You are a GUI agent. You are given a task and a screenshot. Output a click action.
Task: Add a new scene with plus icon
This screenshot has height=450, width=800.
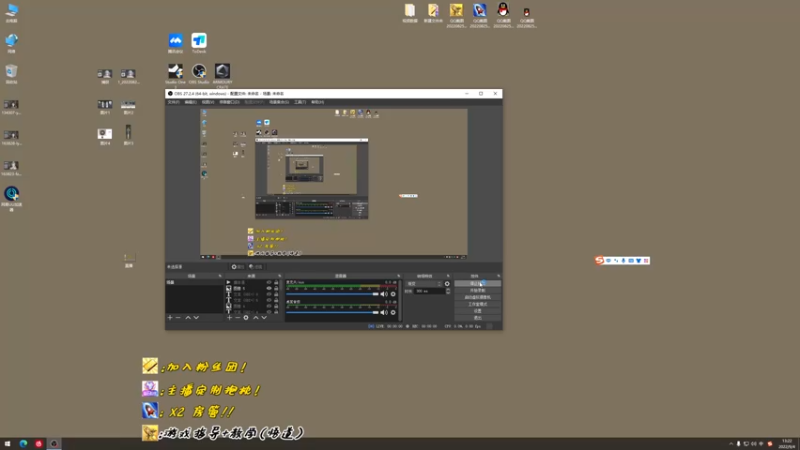click(x=170, y=317)
